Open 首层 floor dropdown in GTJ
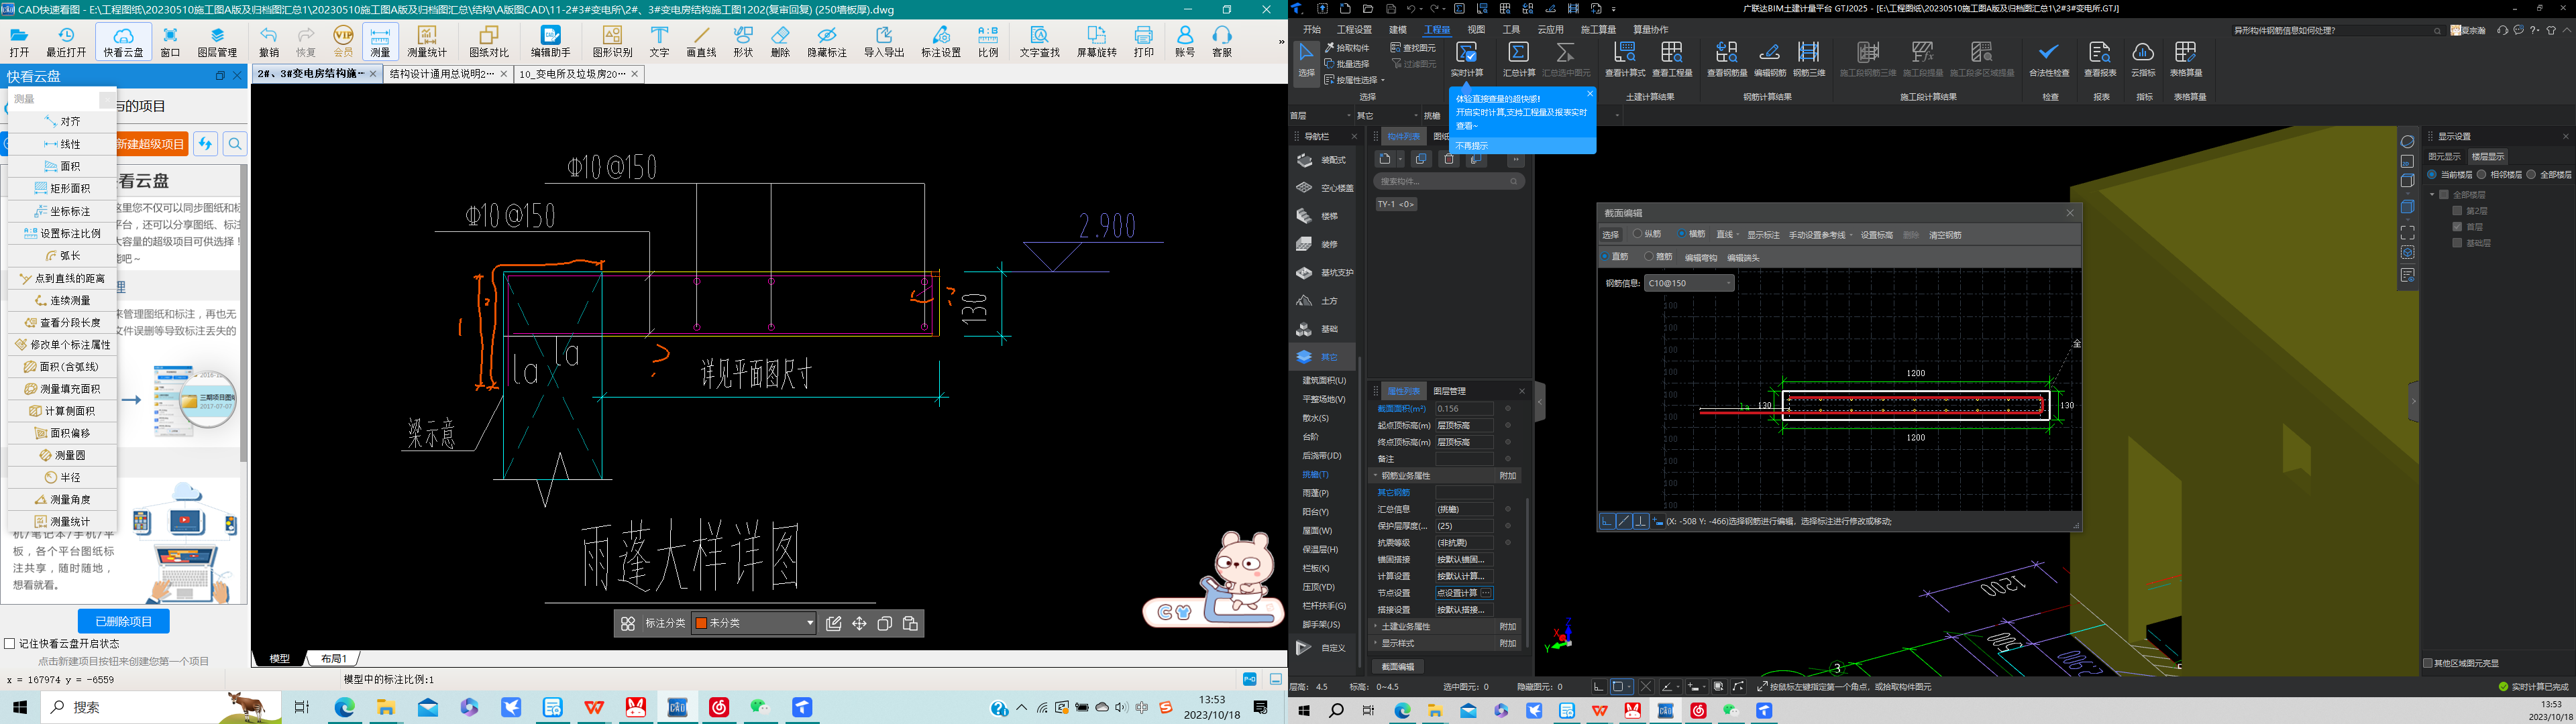2576x724 pixels. [1320, 116]
